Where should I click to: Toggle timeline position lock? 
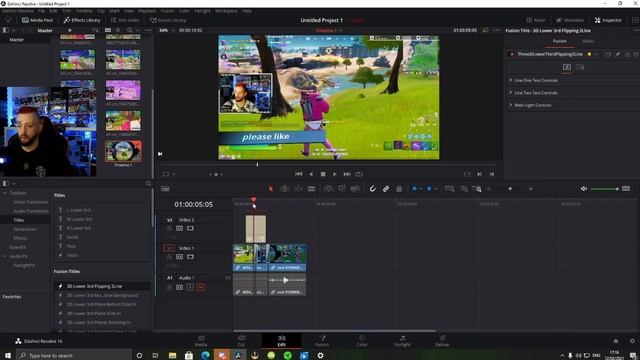point(399,189)
